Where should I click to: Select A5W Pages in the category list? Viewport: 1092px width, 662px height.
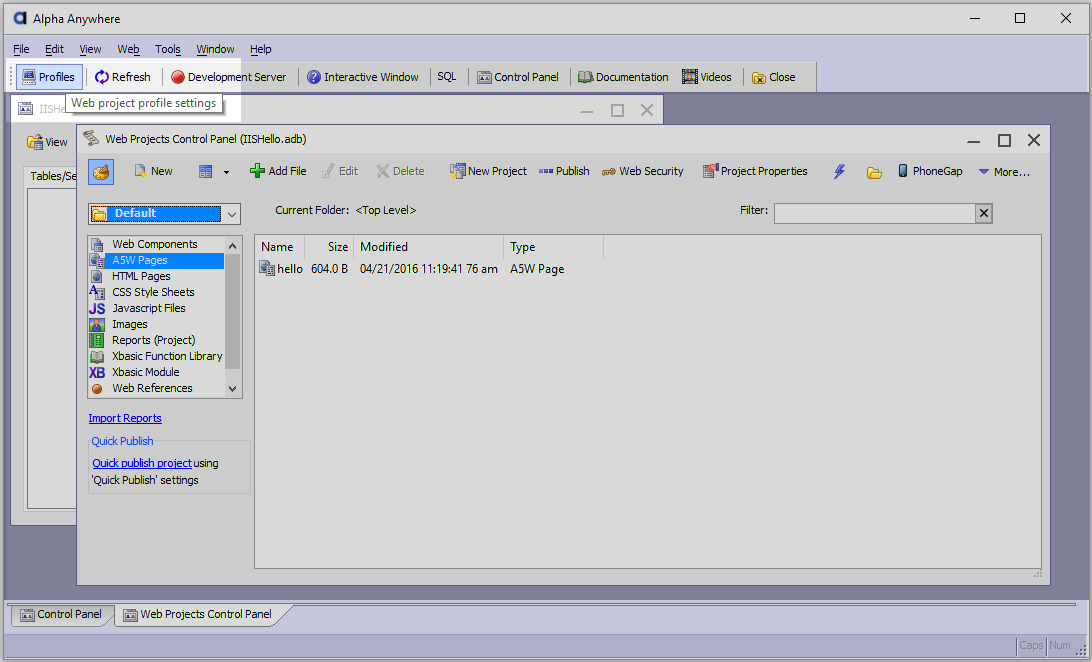(x=156, y=260)
